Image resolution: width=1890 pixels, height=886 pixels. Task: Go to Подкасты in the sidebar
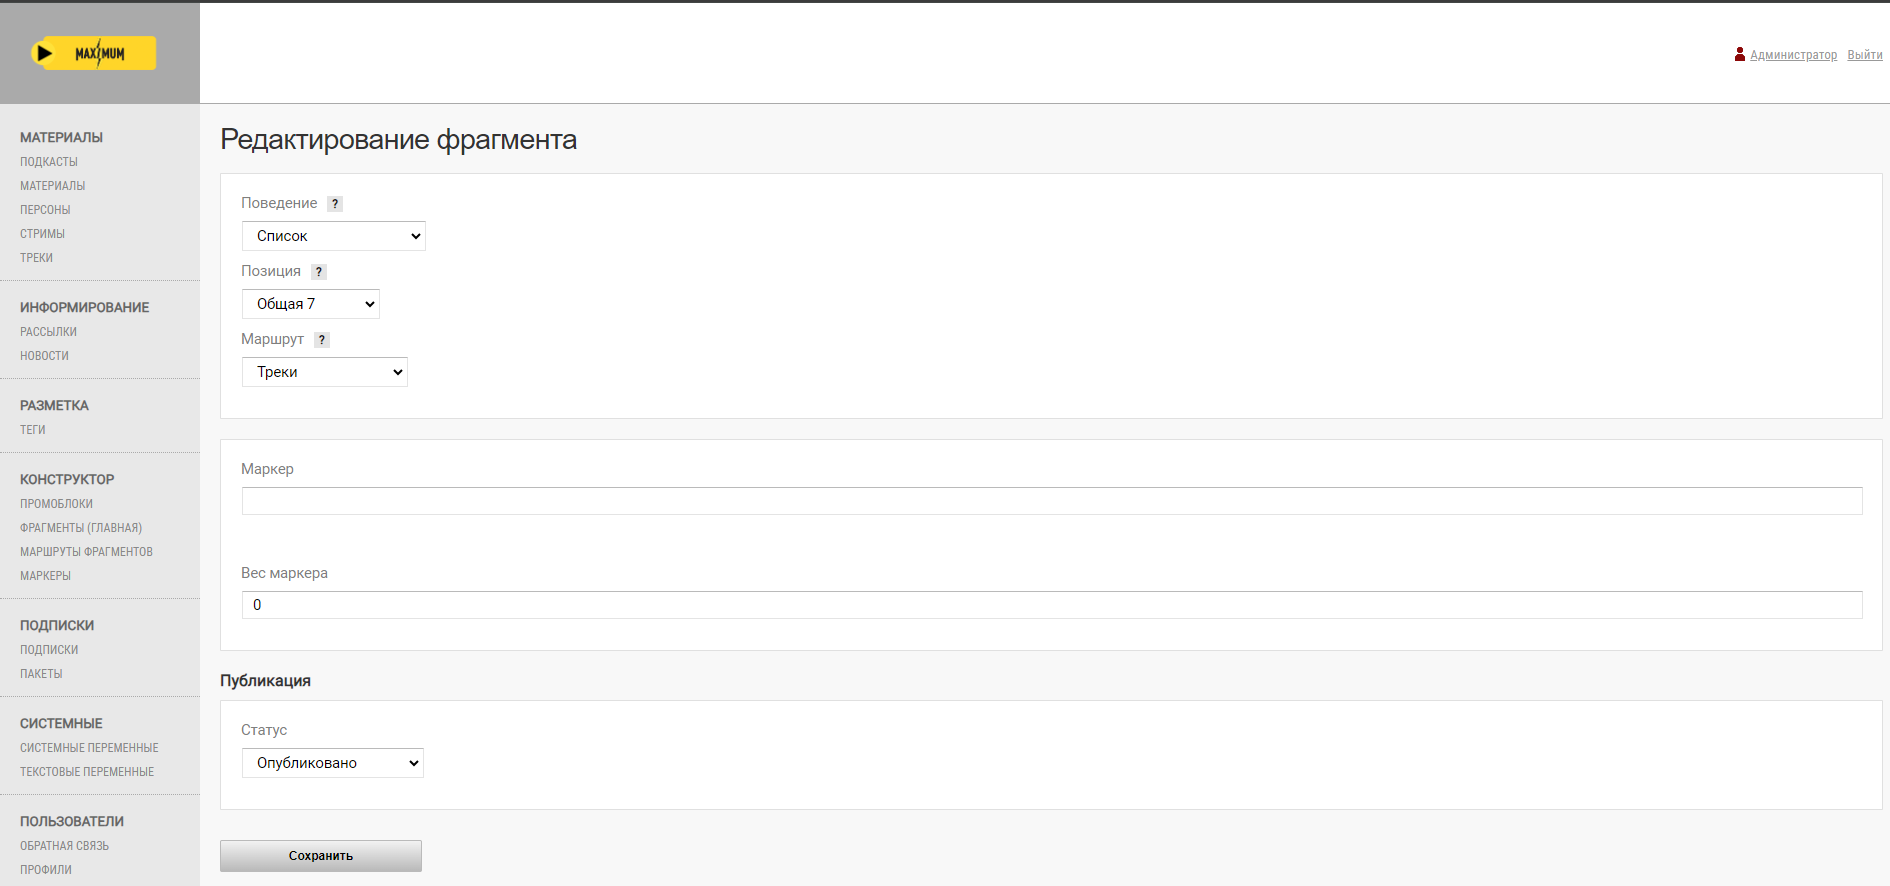[x=49, y=162]
